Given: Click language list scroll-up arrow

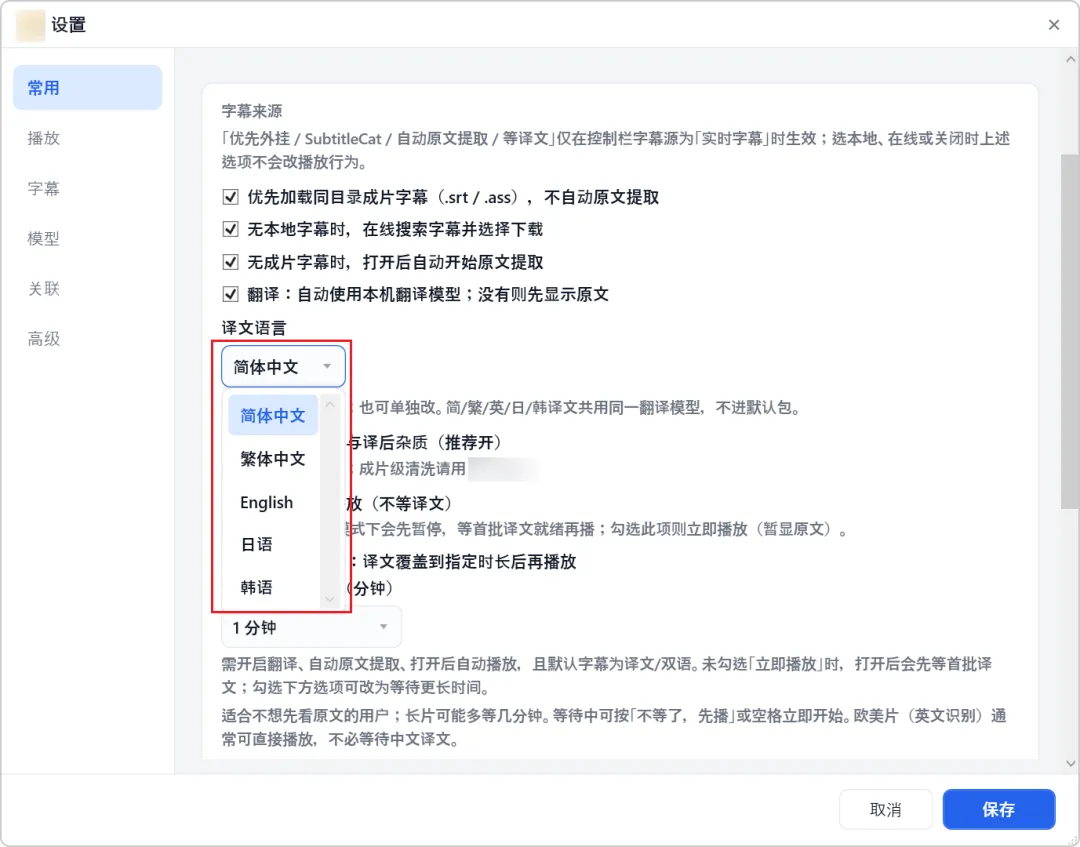Looking at the screenshot, I should (330, 405).
